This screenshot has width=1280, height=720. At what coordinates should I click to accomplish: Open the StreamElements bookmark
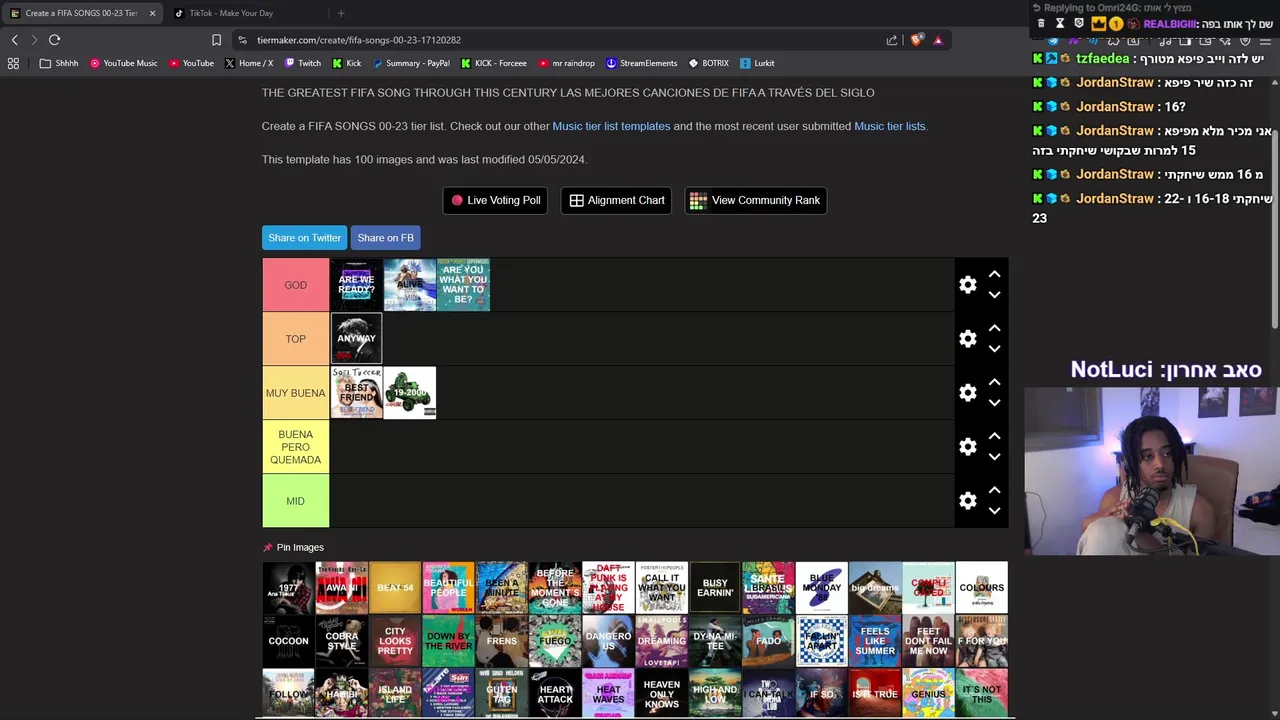(642, 63)
